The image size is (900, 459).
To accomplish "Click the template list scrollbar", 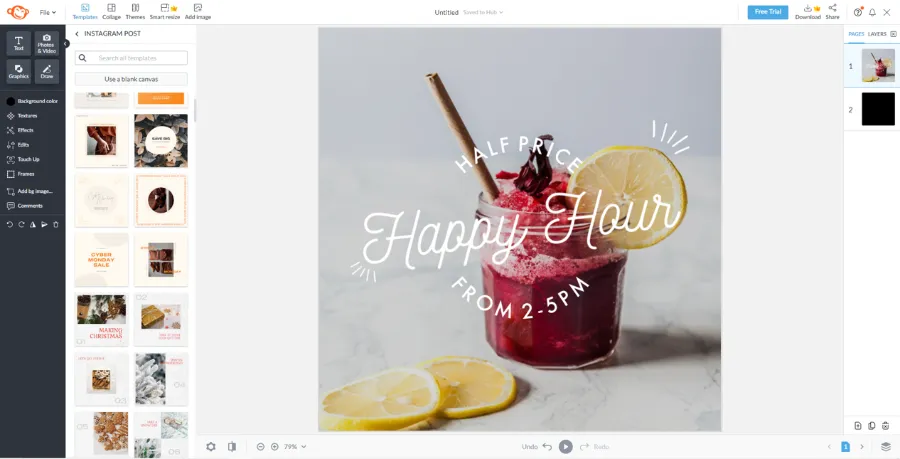I will (x=195, y=110).
